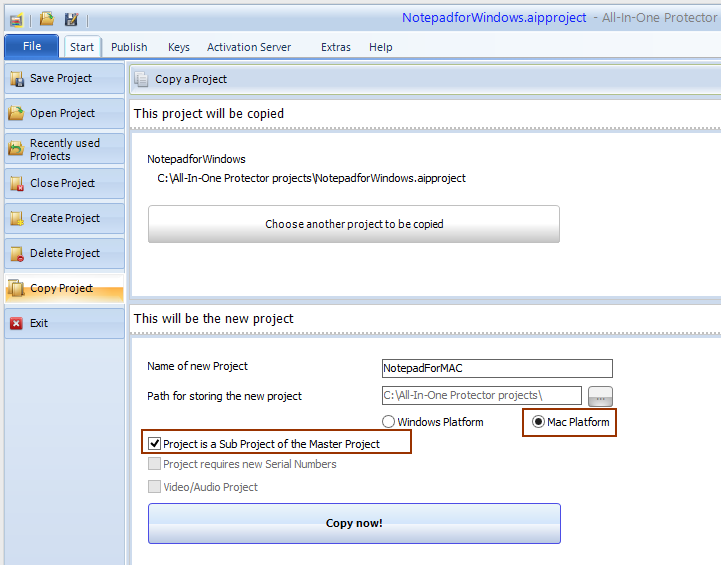Click the Save Project sidebar icon
Image resolution: width=721 pixels, height=565 pixels.
(17, 79)
